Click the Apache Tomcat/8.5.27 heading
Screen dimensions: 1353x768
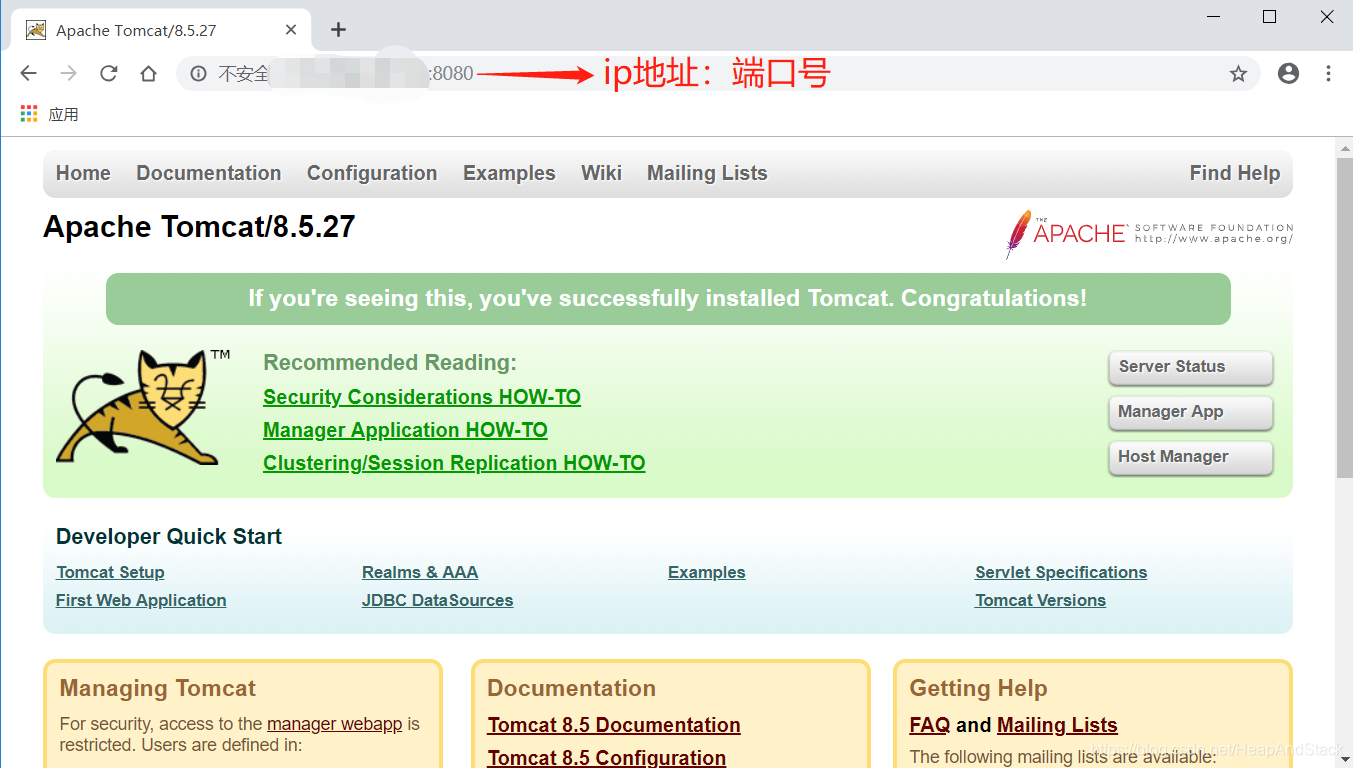[199, 227]
